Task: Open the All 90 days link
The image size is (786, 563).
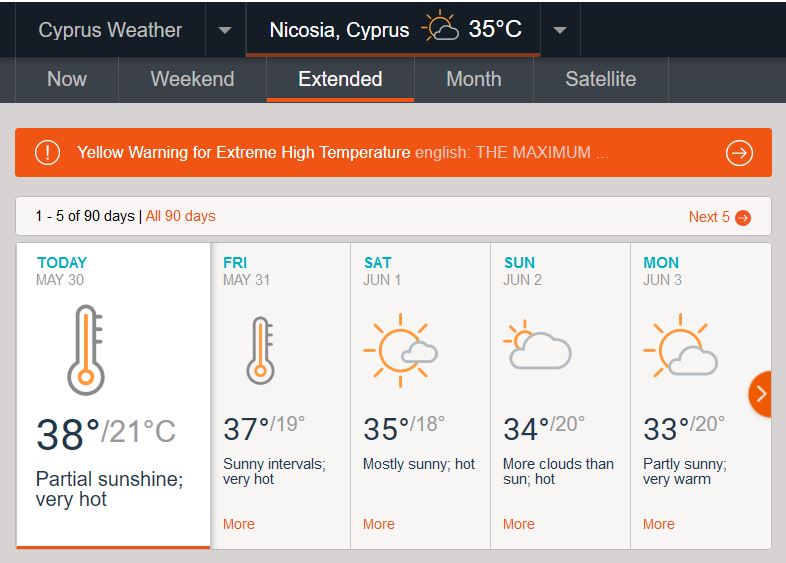Action: (x=181, y=216)
